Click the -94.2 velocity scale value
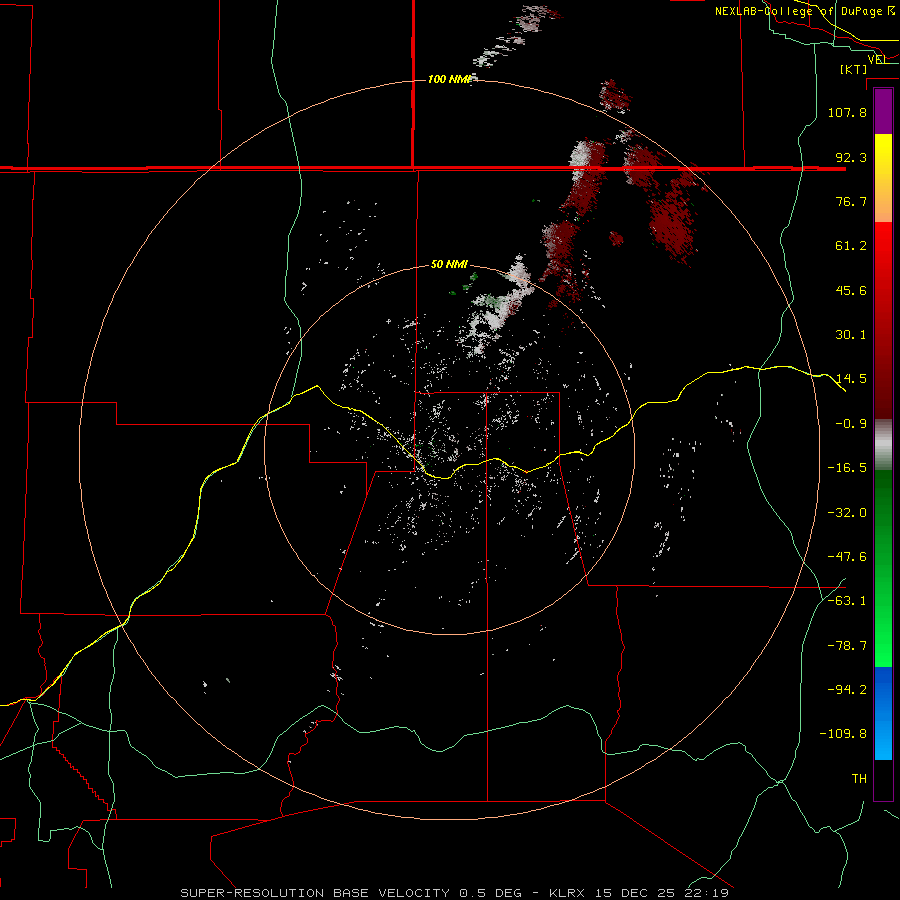 point(847,690)
